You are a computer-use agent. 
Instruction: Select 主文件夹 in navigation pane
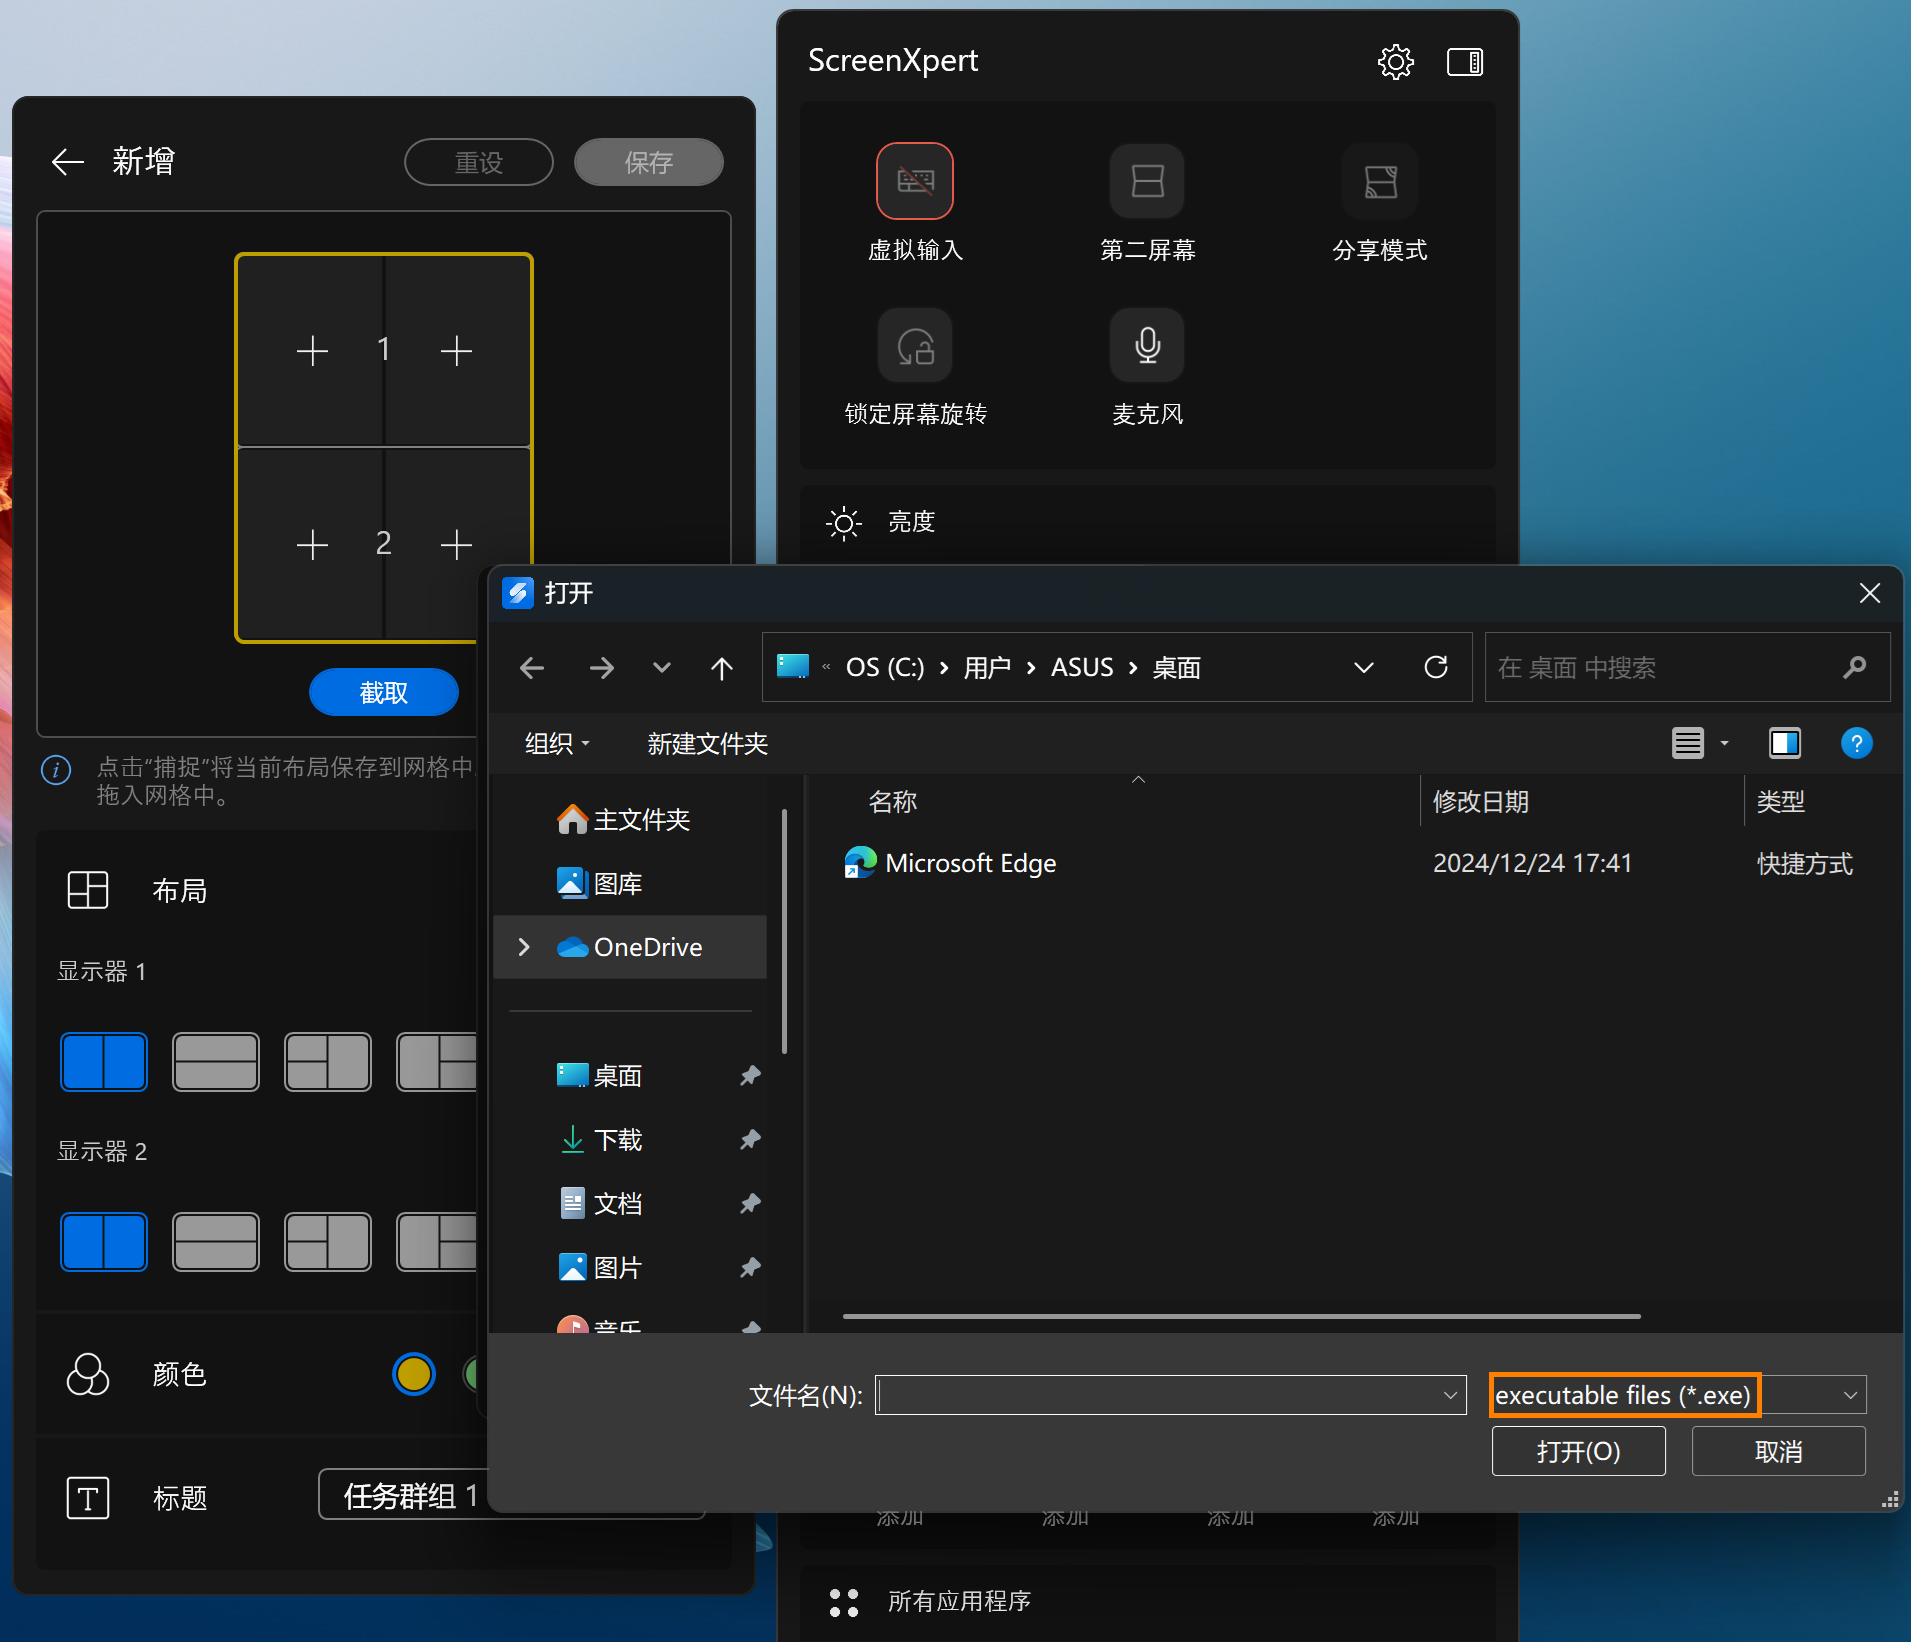point(631,820)
